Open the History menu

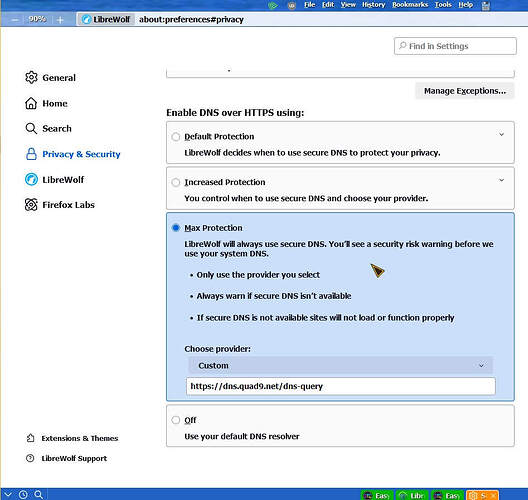tap(373, 5)
